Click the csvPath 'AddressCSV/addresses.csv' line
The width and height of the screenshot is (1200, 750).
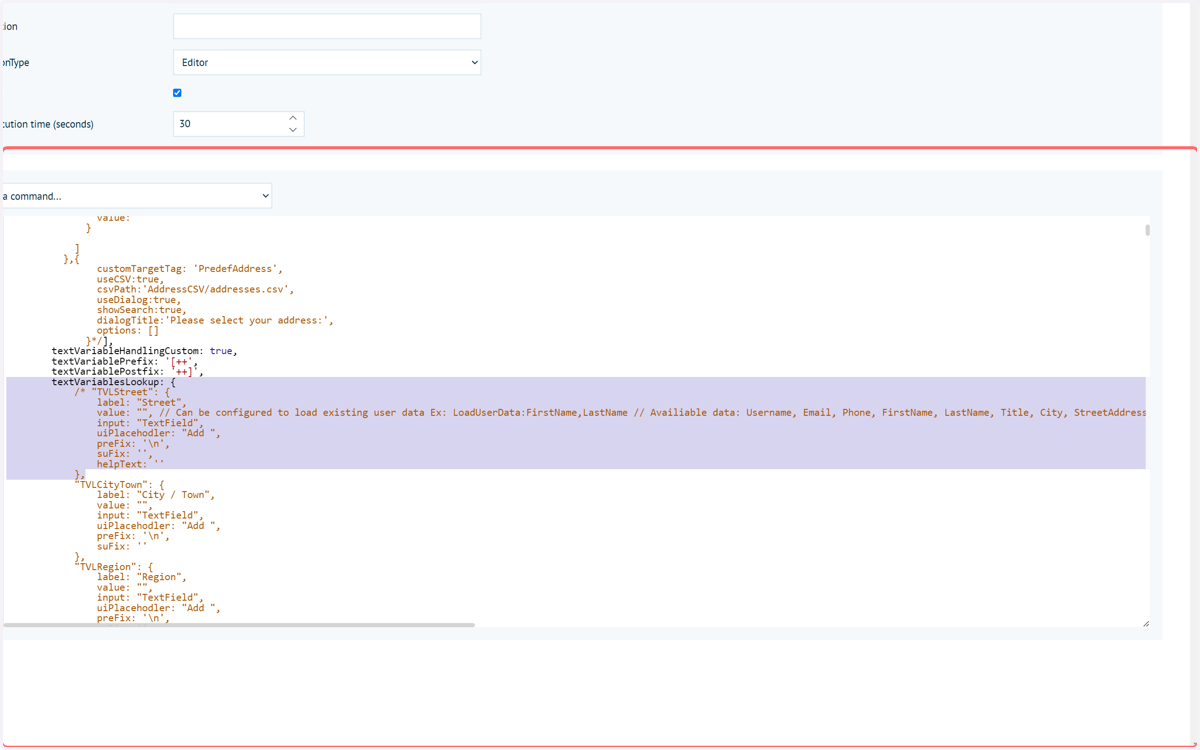tap(196, 289)
